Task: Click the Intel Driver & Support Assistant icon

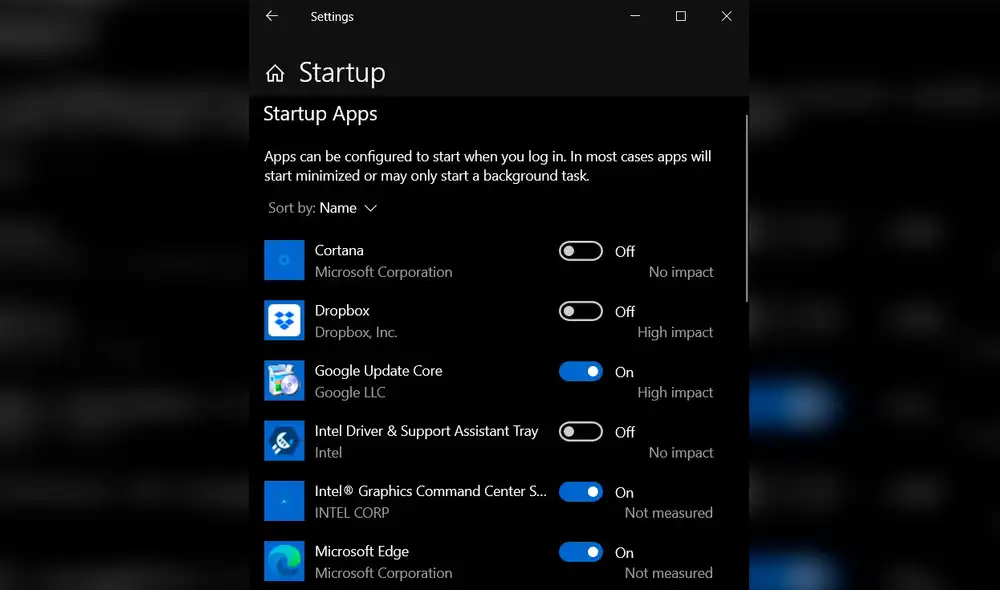Action: click(284, 441)
